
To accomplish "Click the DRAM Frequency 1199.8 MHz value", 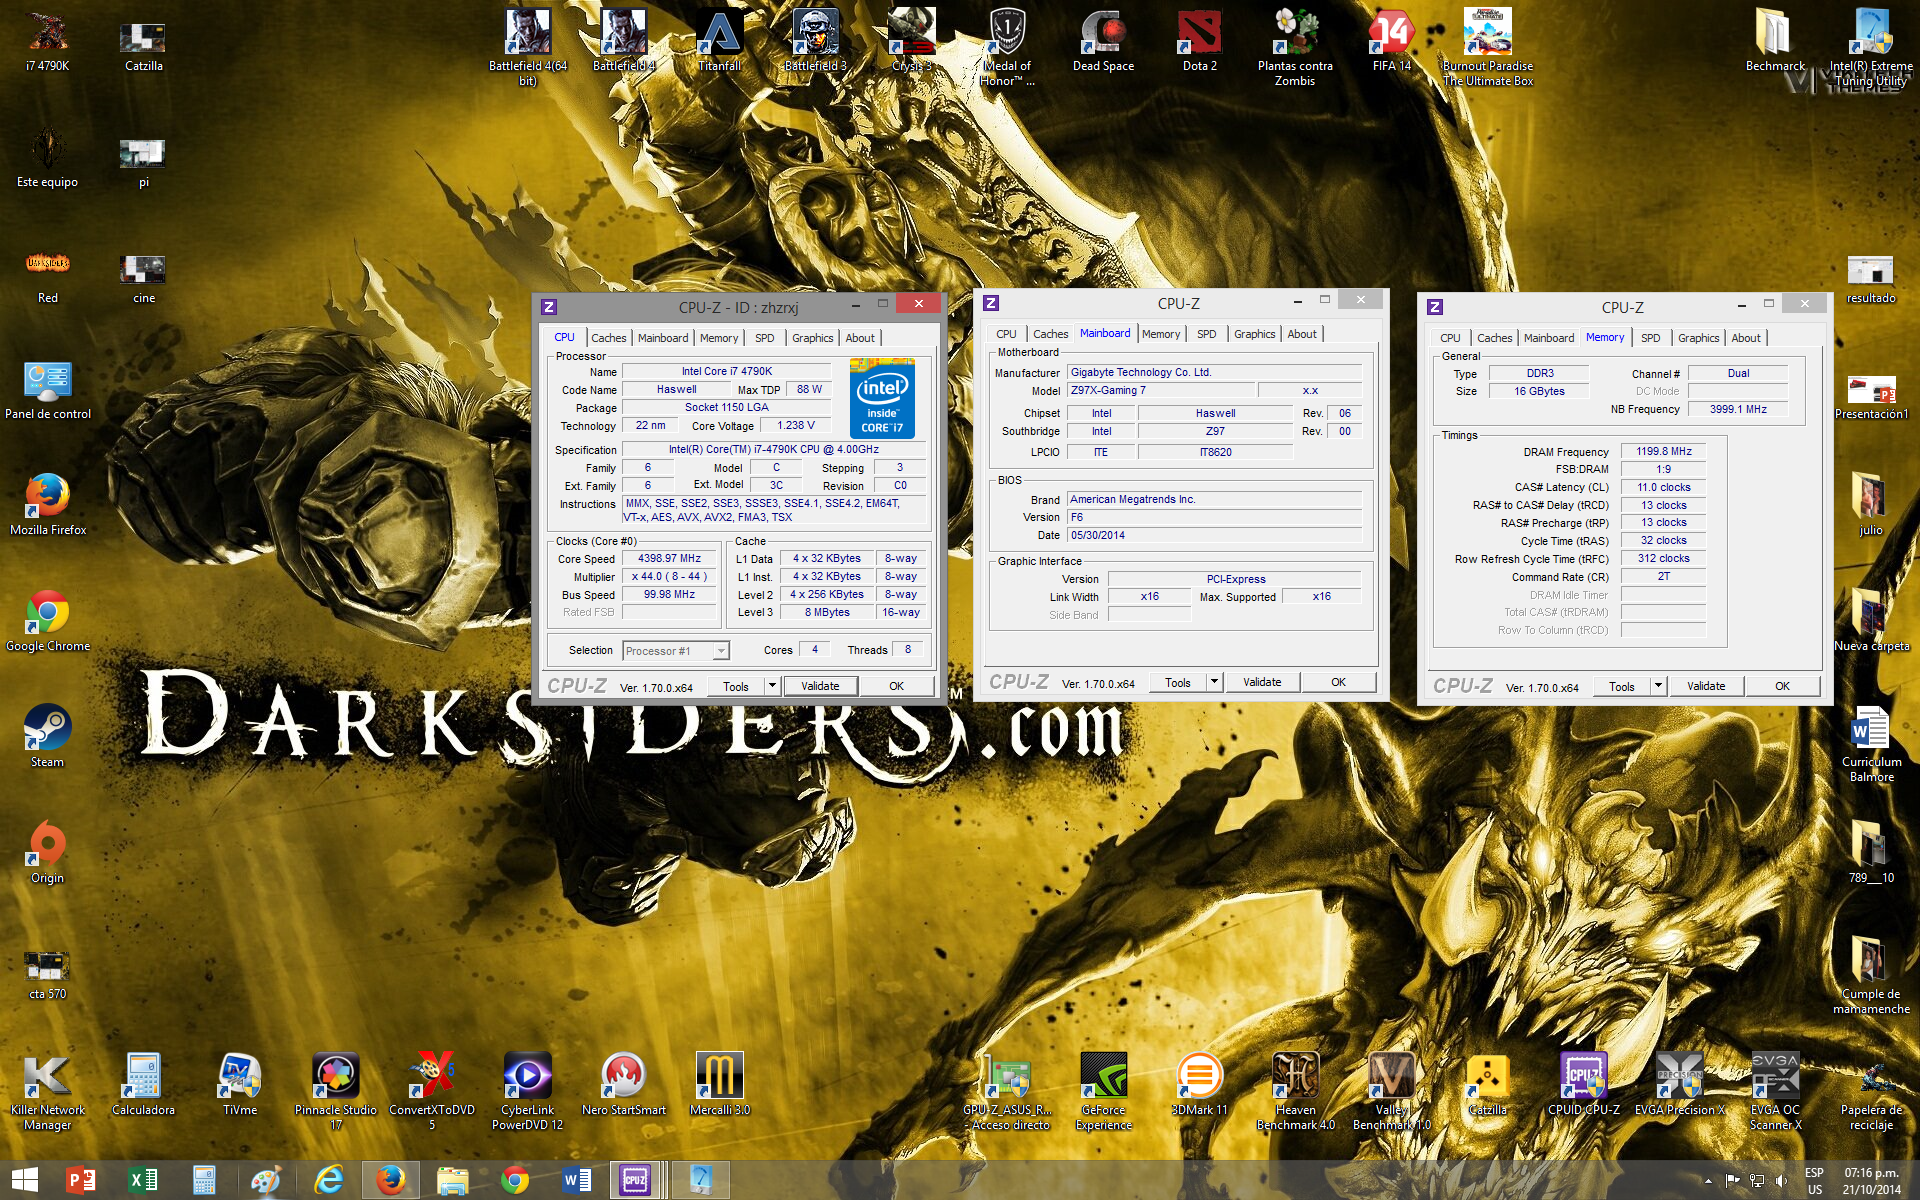I will 1663,451.
